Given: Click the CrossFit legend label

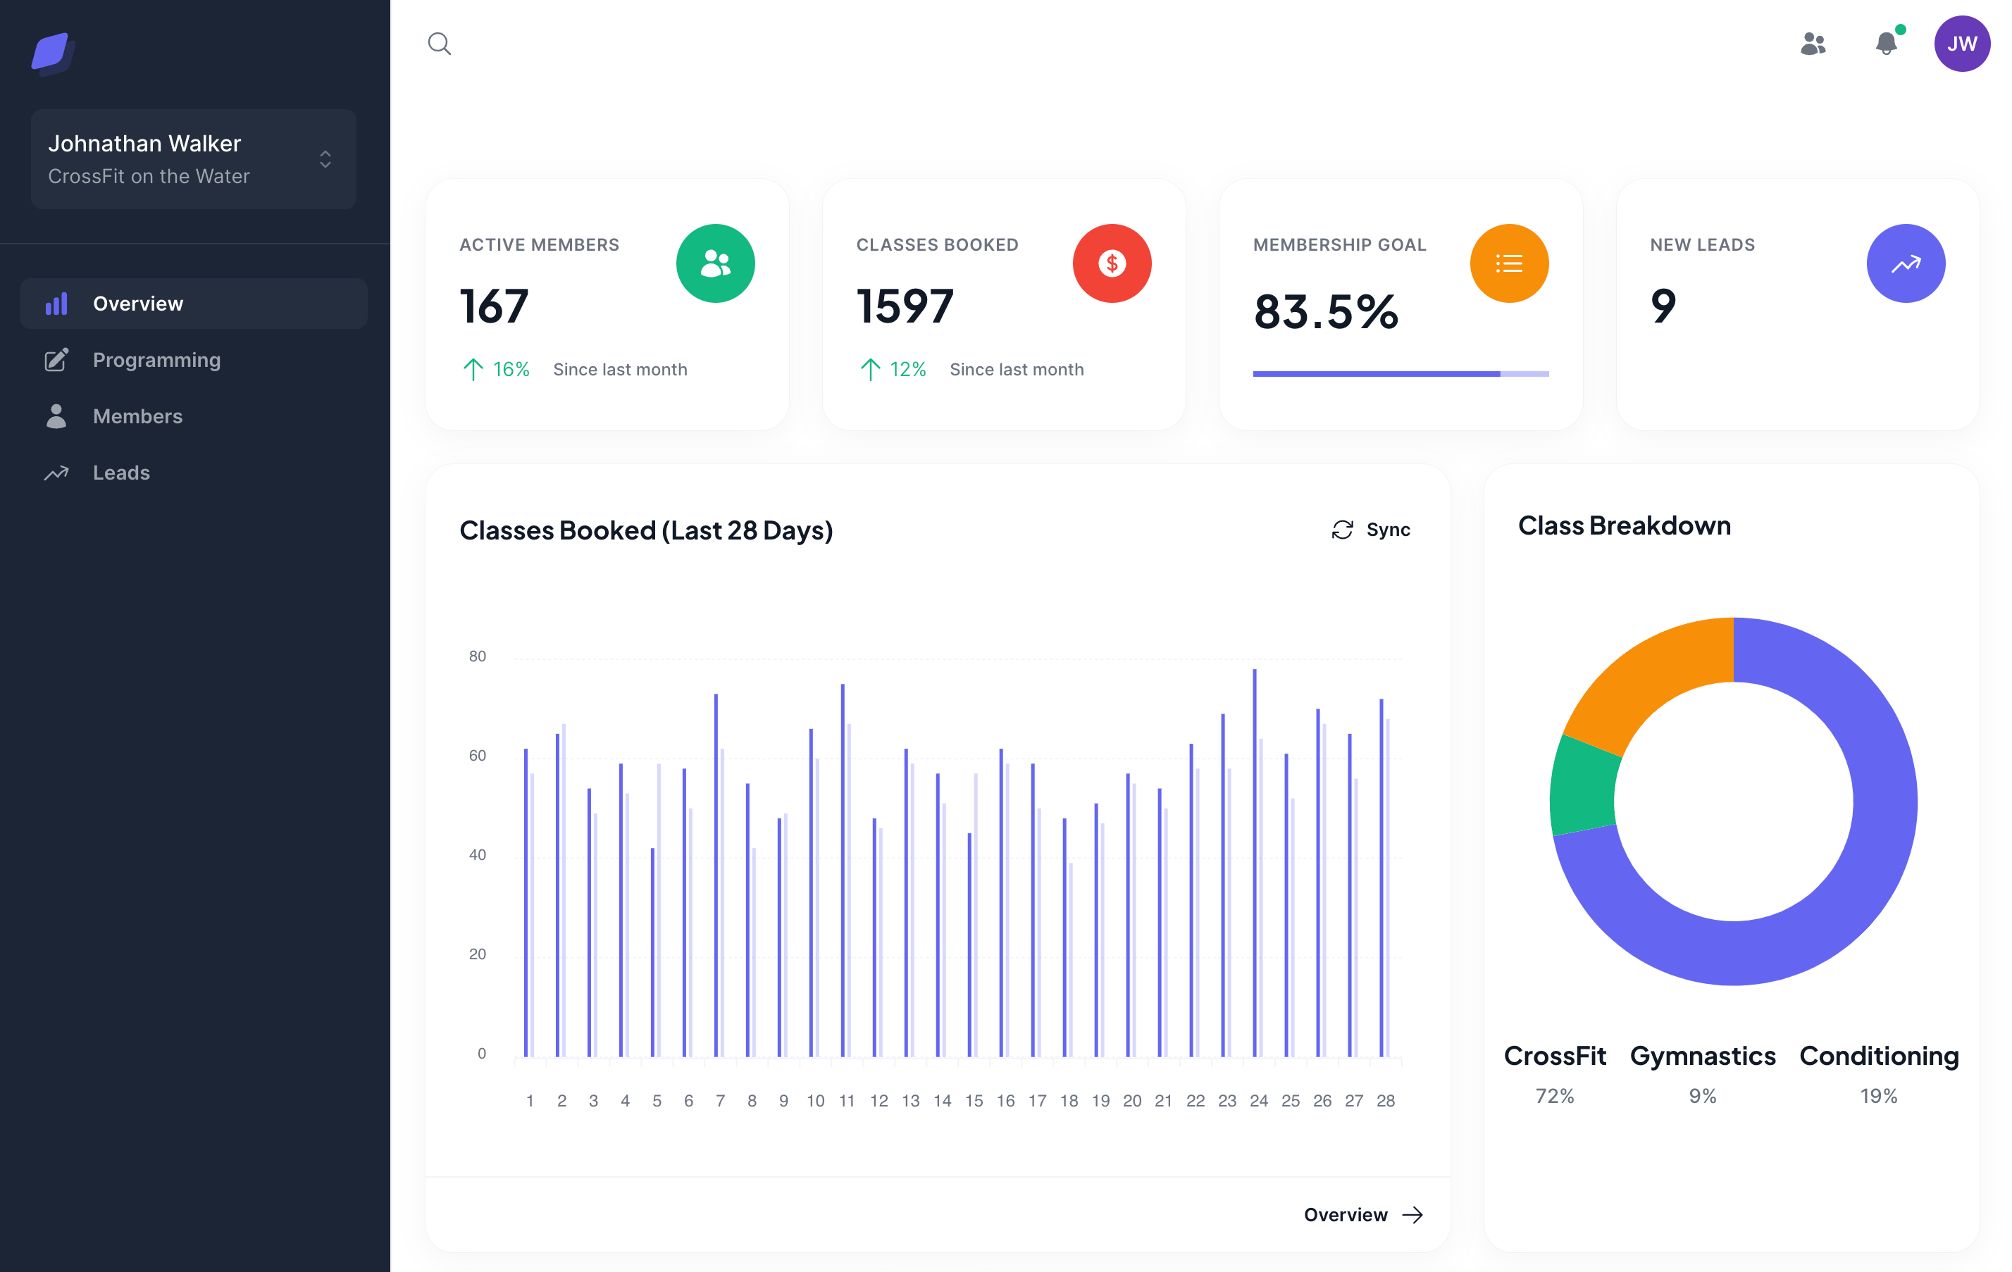Looking at the screenshot, I should (1555, 1056).
